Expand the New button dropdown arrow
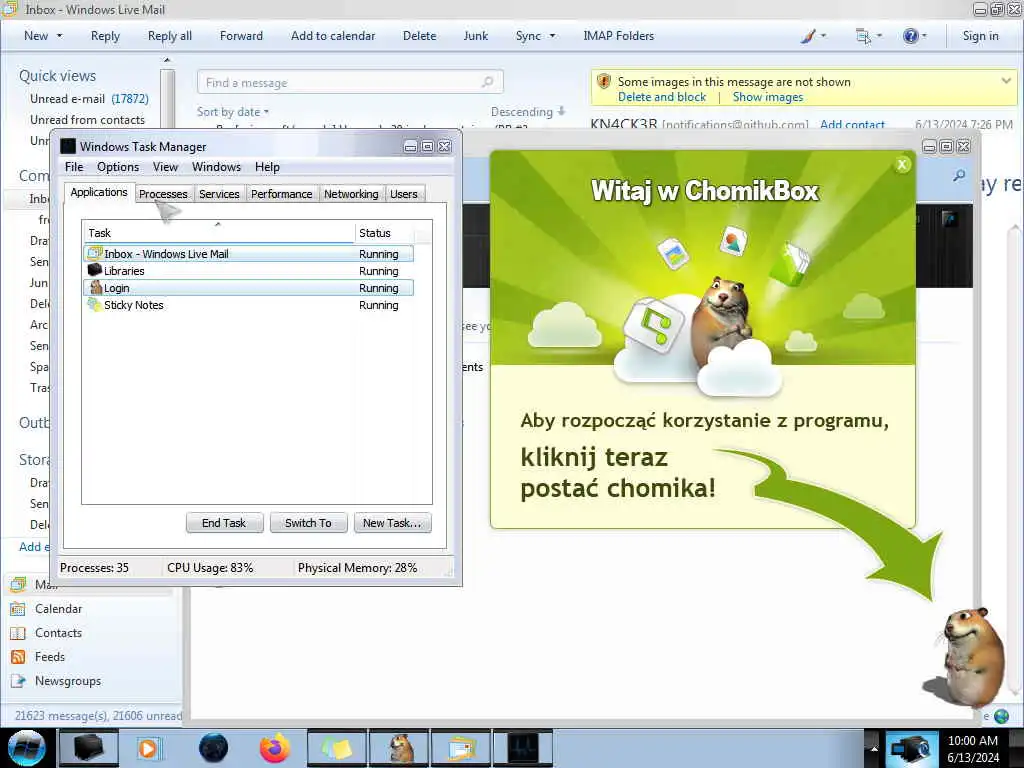Screen dimensions: 1024x768 point(59,36)
